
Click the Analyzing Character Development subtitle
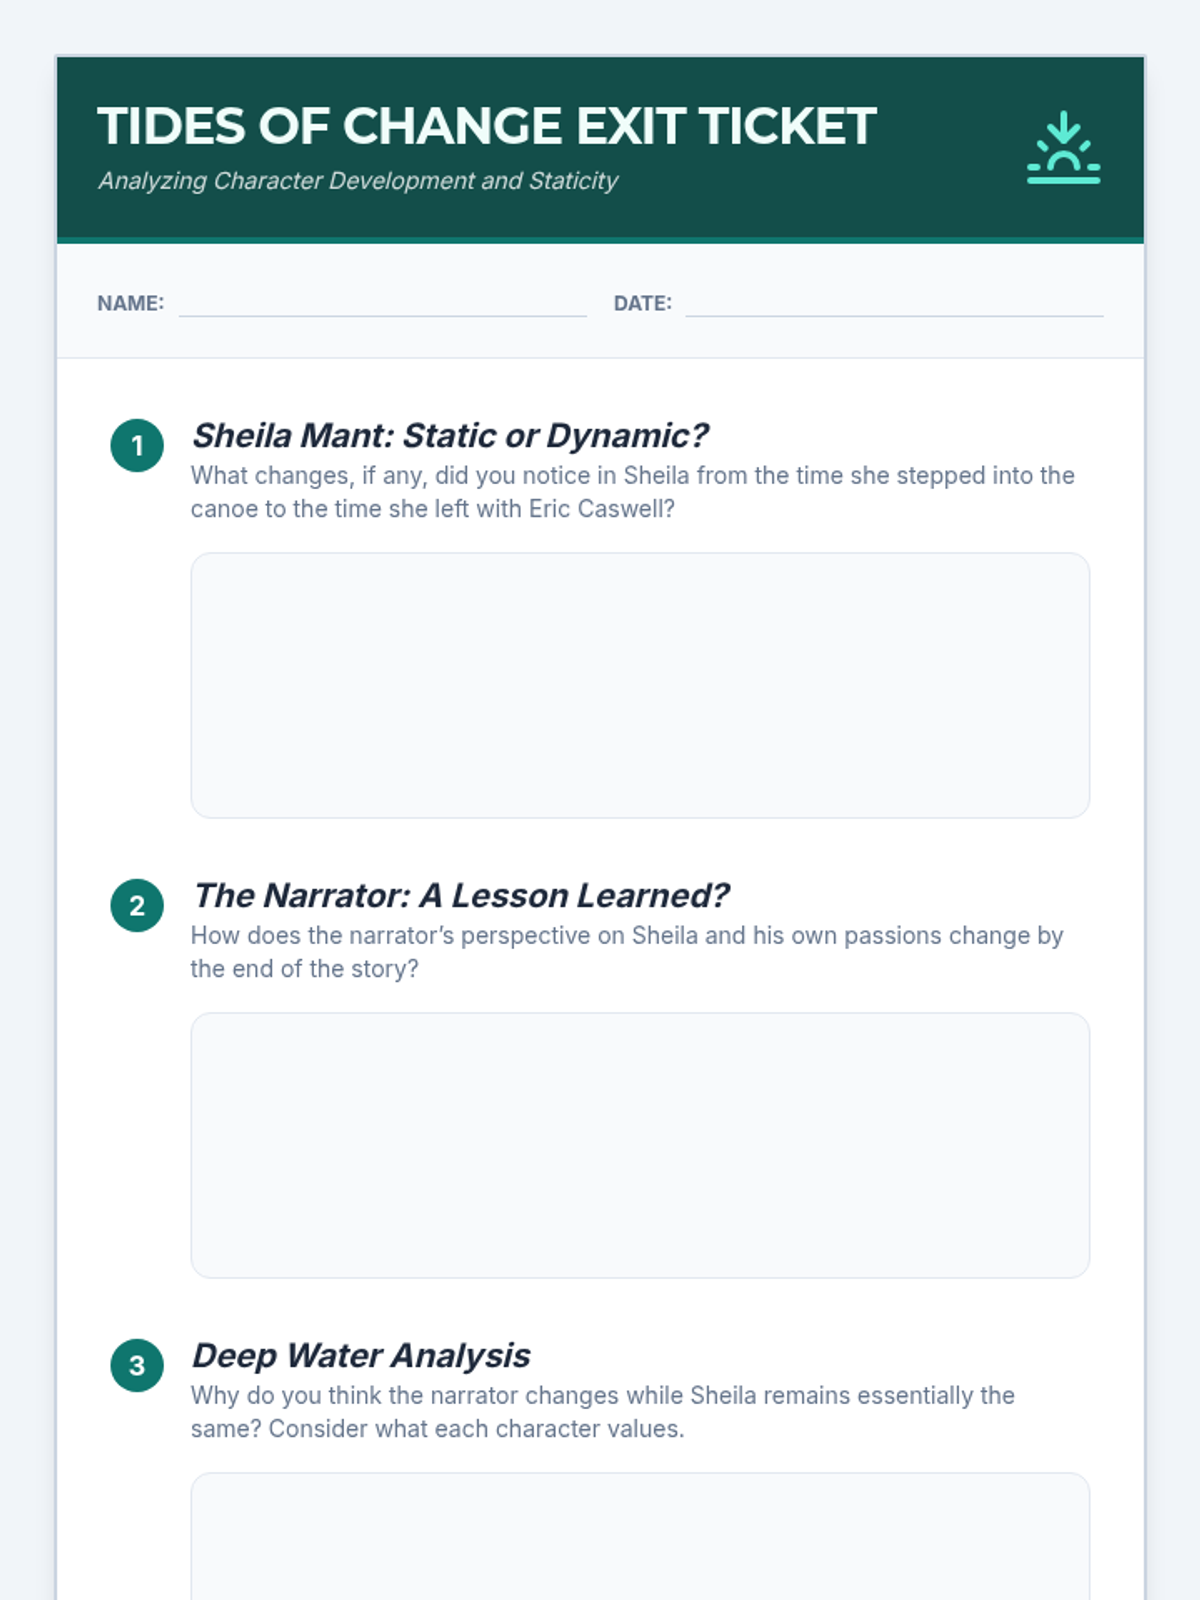point(357,181)
